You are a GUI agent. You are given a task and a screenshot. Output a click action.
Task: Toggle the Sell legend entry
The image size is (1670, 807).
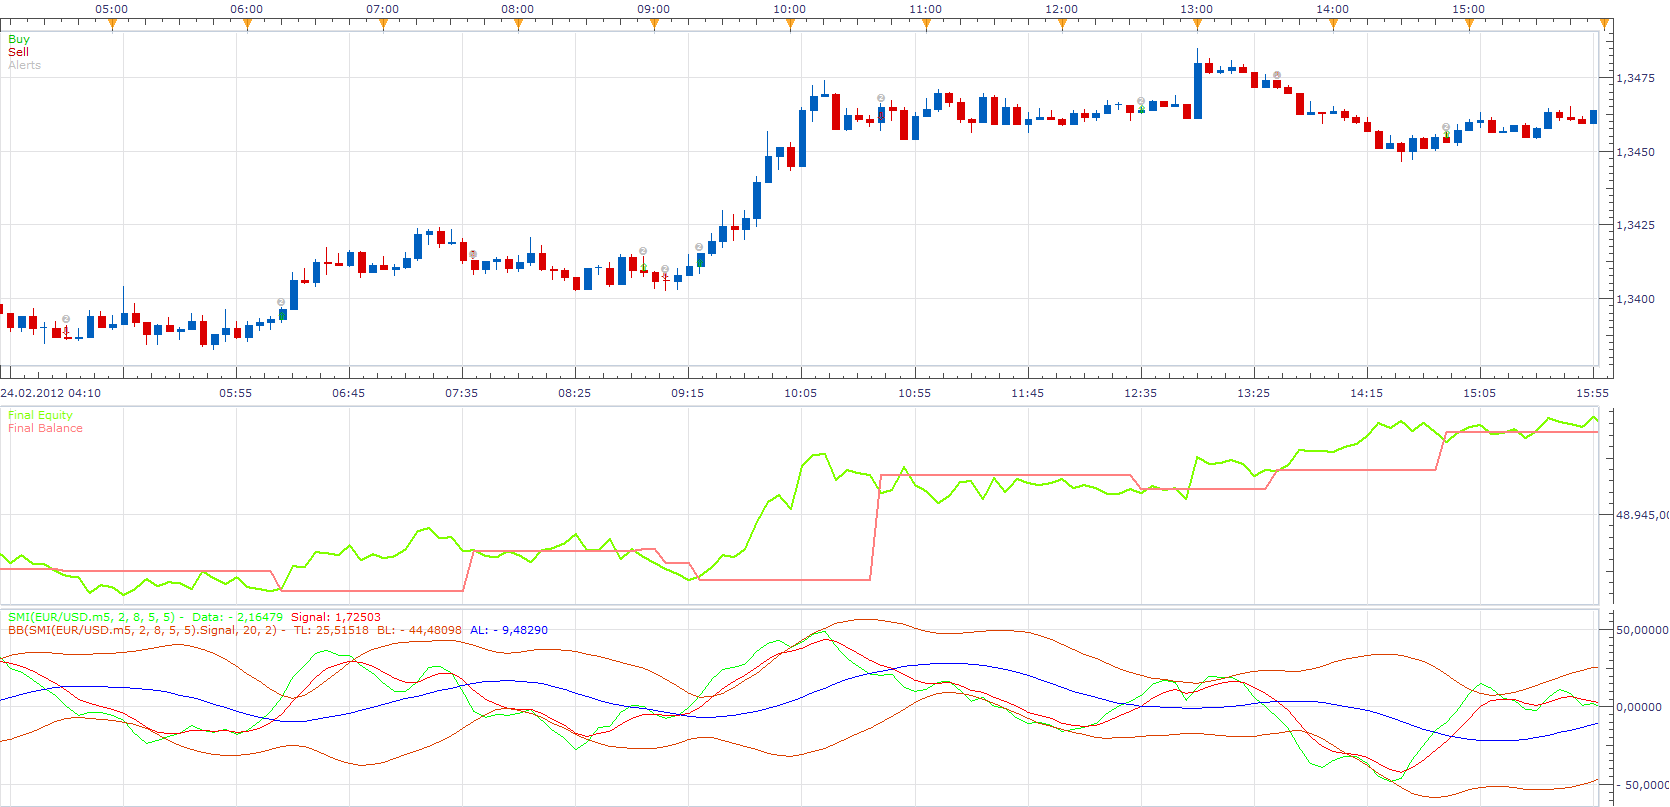pyautogui.click(x=18, y=52)
